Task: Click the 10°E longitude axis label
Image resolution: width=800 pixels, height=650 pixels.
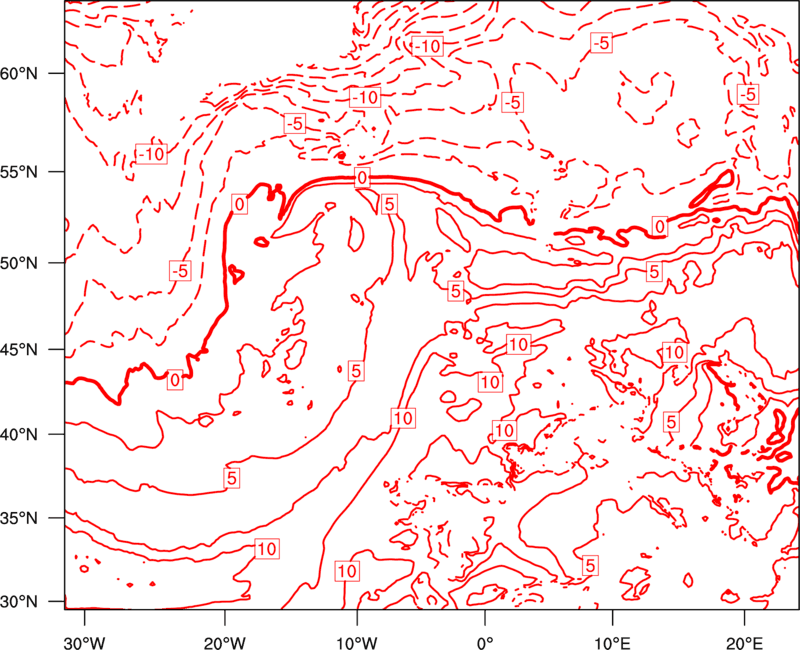Action: pyautogui.click(x=612, y=643)
